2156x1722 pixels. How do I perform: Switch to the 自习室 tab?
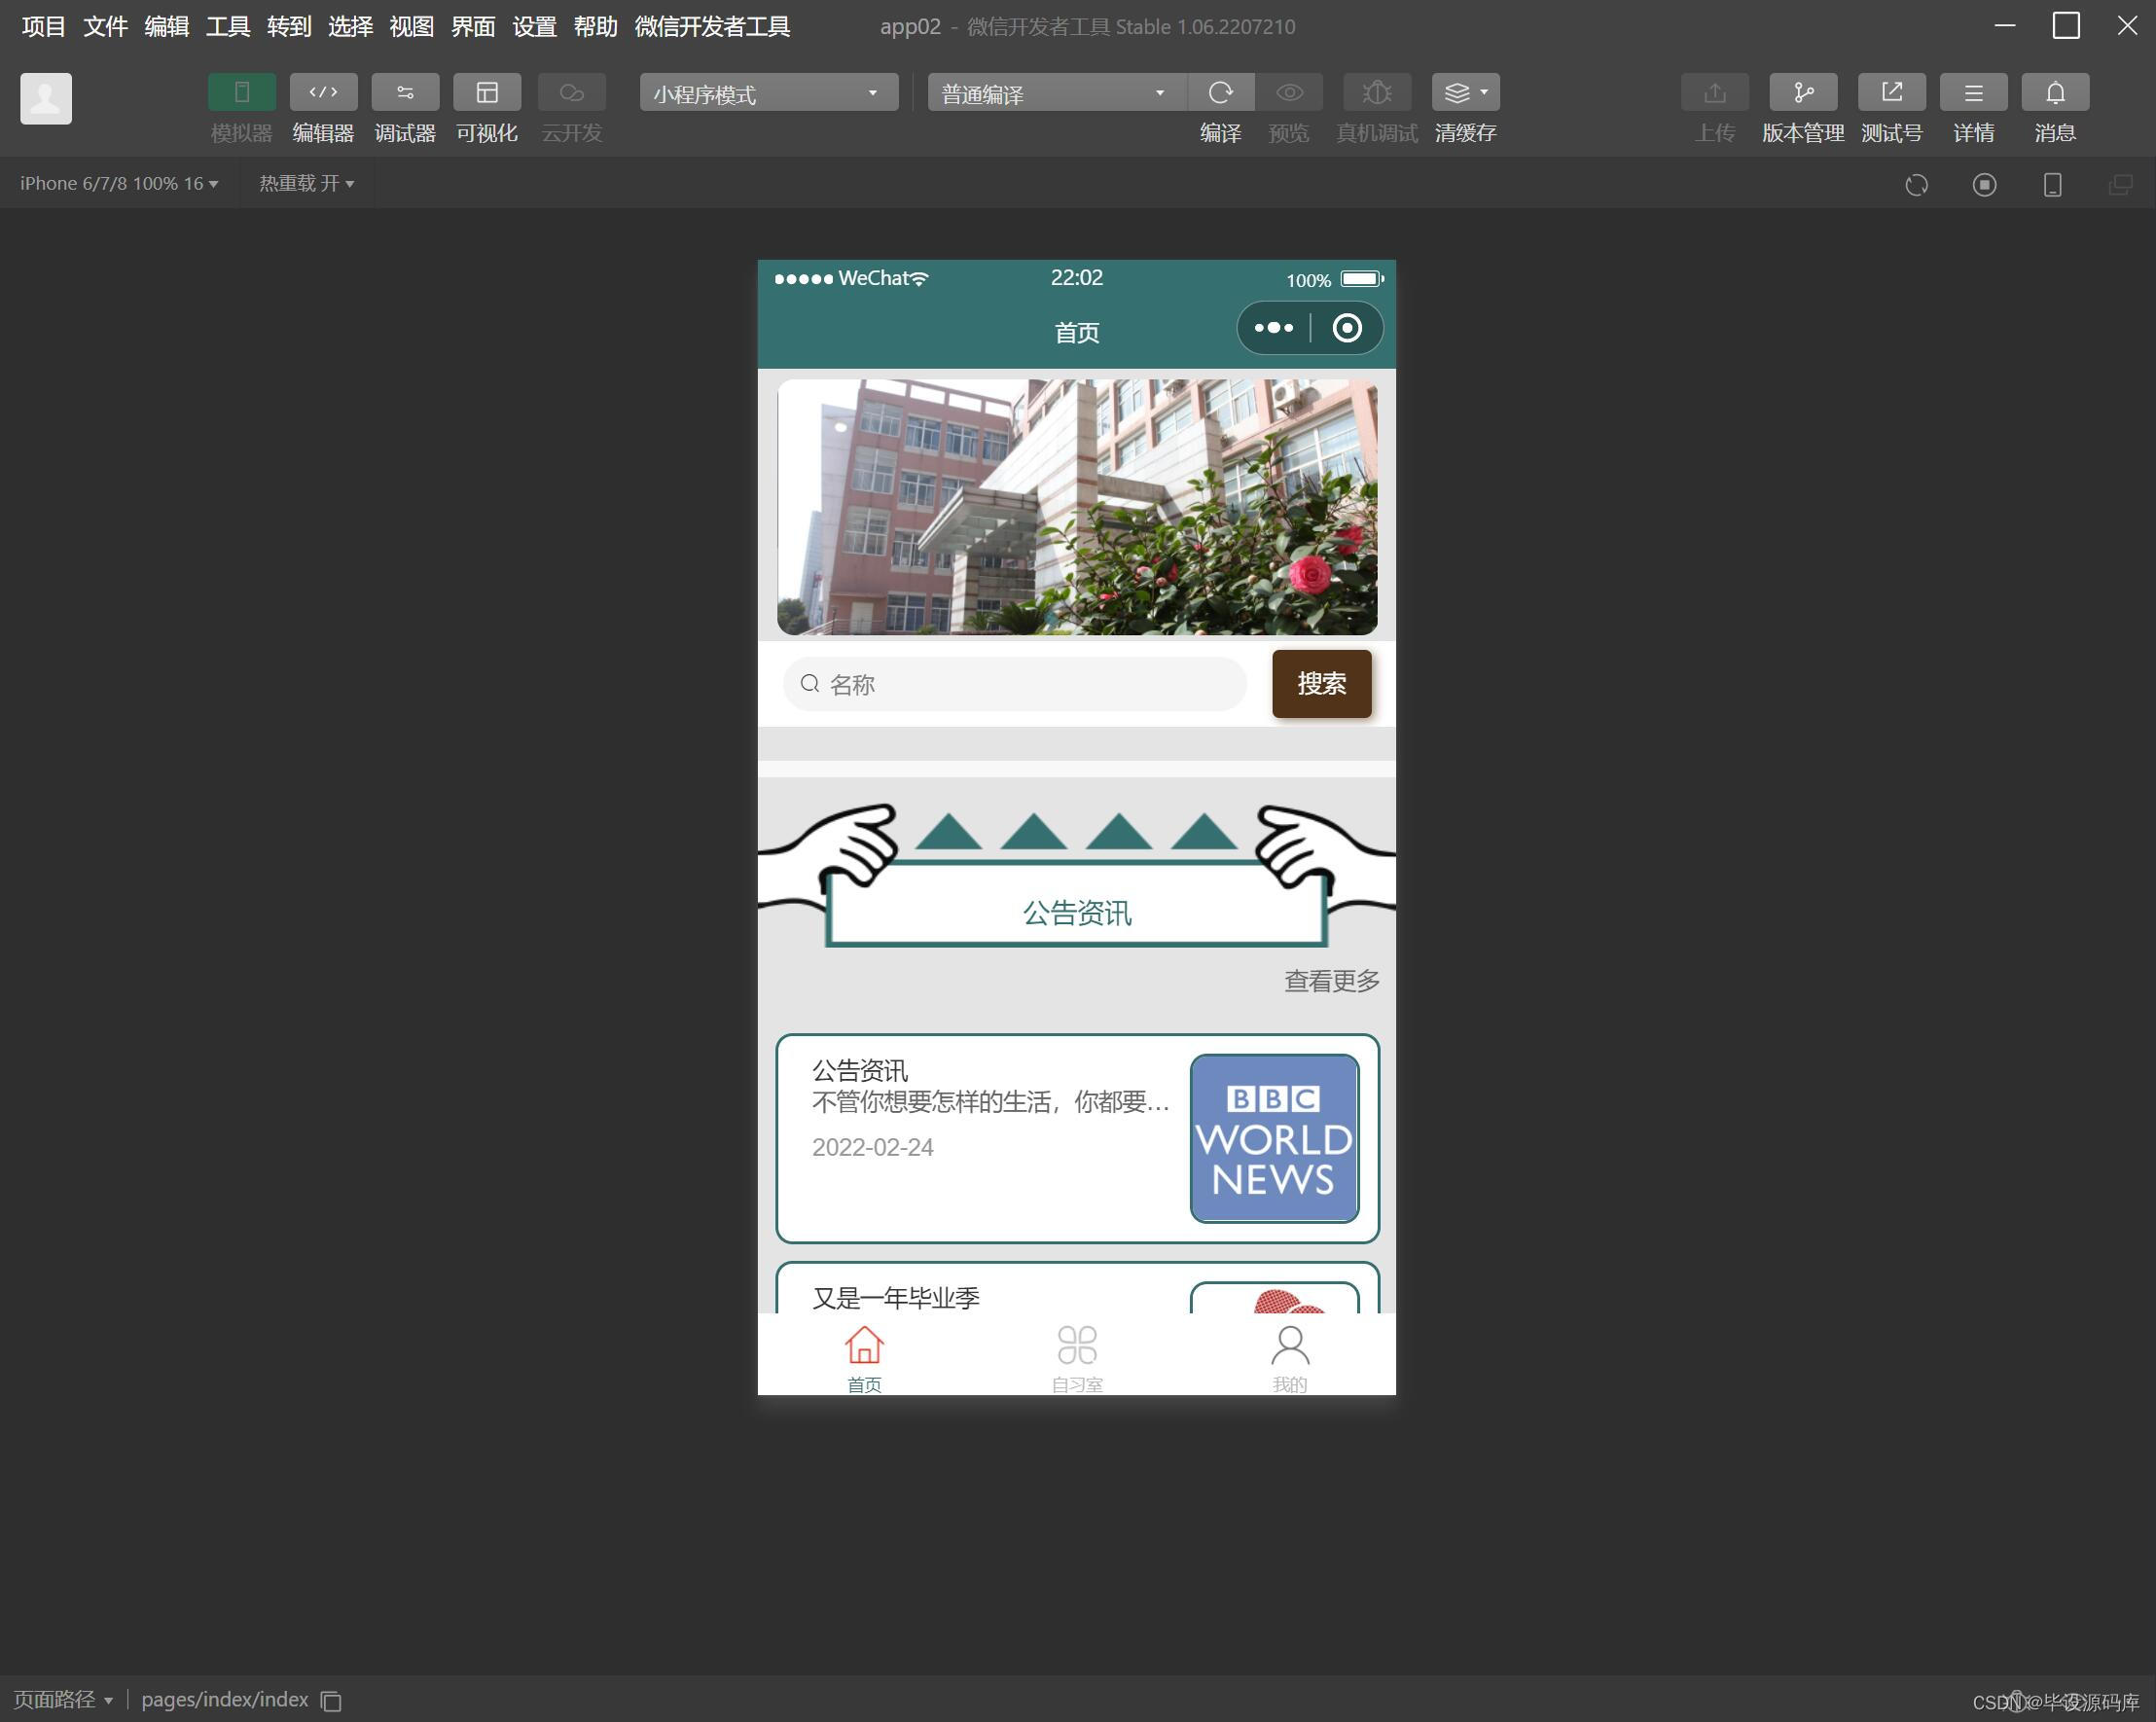pyautogui.click(x=1076, y=1357)
